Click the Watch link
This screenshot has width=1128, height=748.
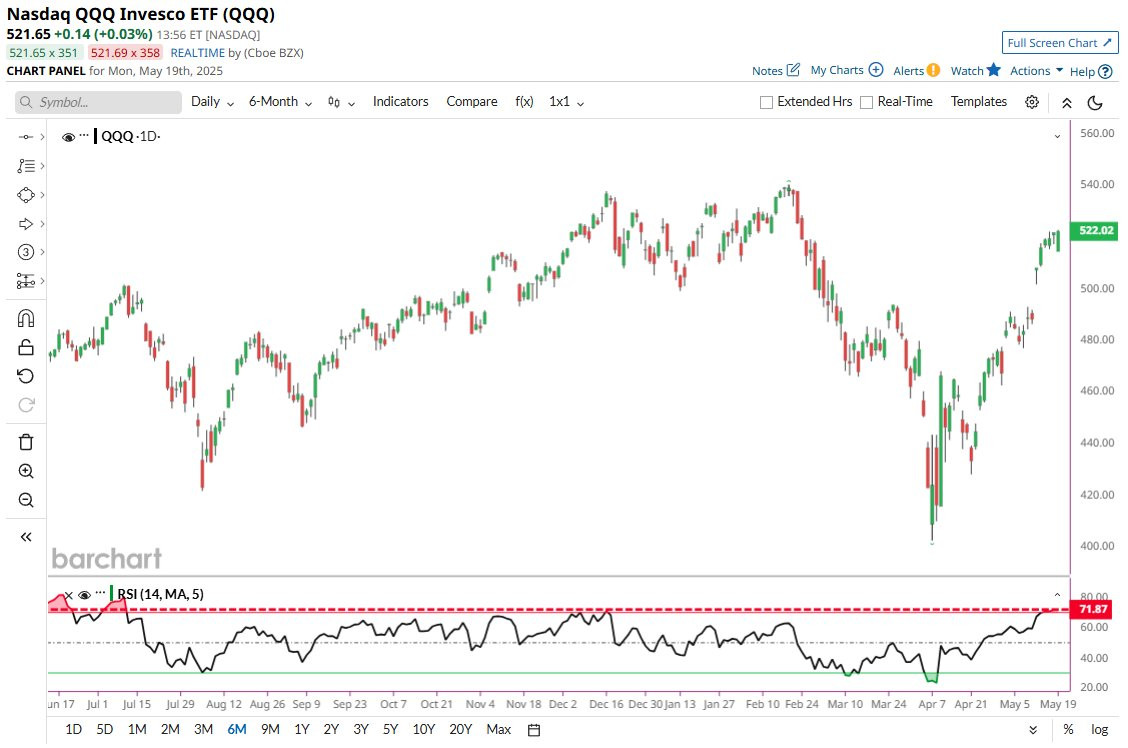click(x=967, y=70)
